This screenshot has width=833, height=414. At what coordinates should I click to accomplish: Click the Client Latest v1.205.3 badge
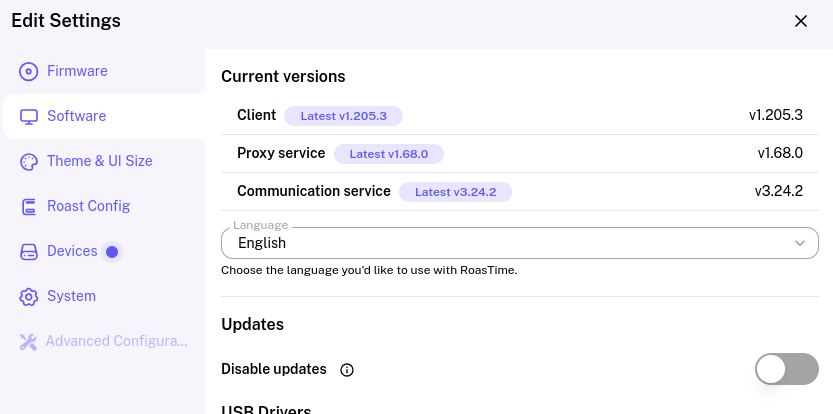343,116
